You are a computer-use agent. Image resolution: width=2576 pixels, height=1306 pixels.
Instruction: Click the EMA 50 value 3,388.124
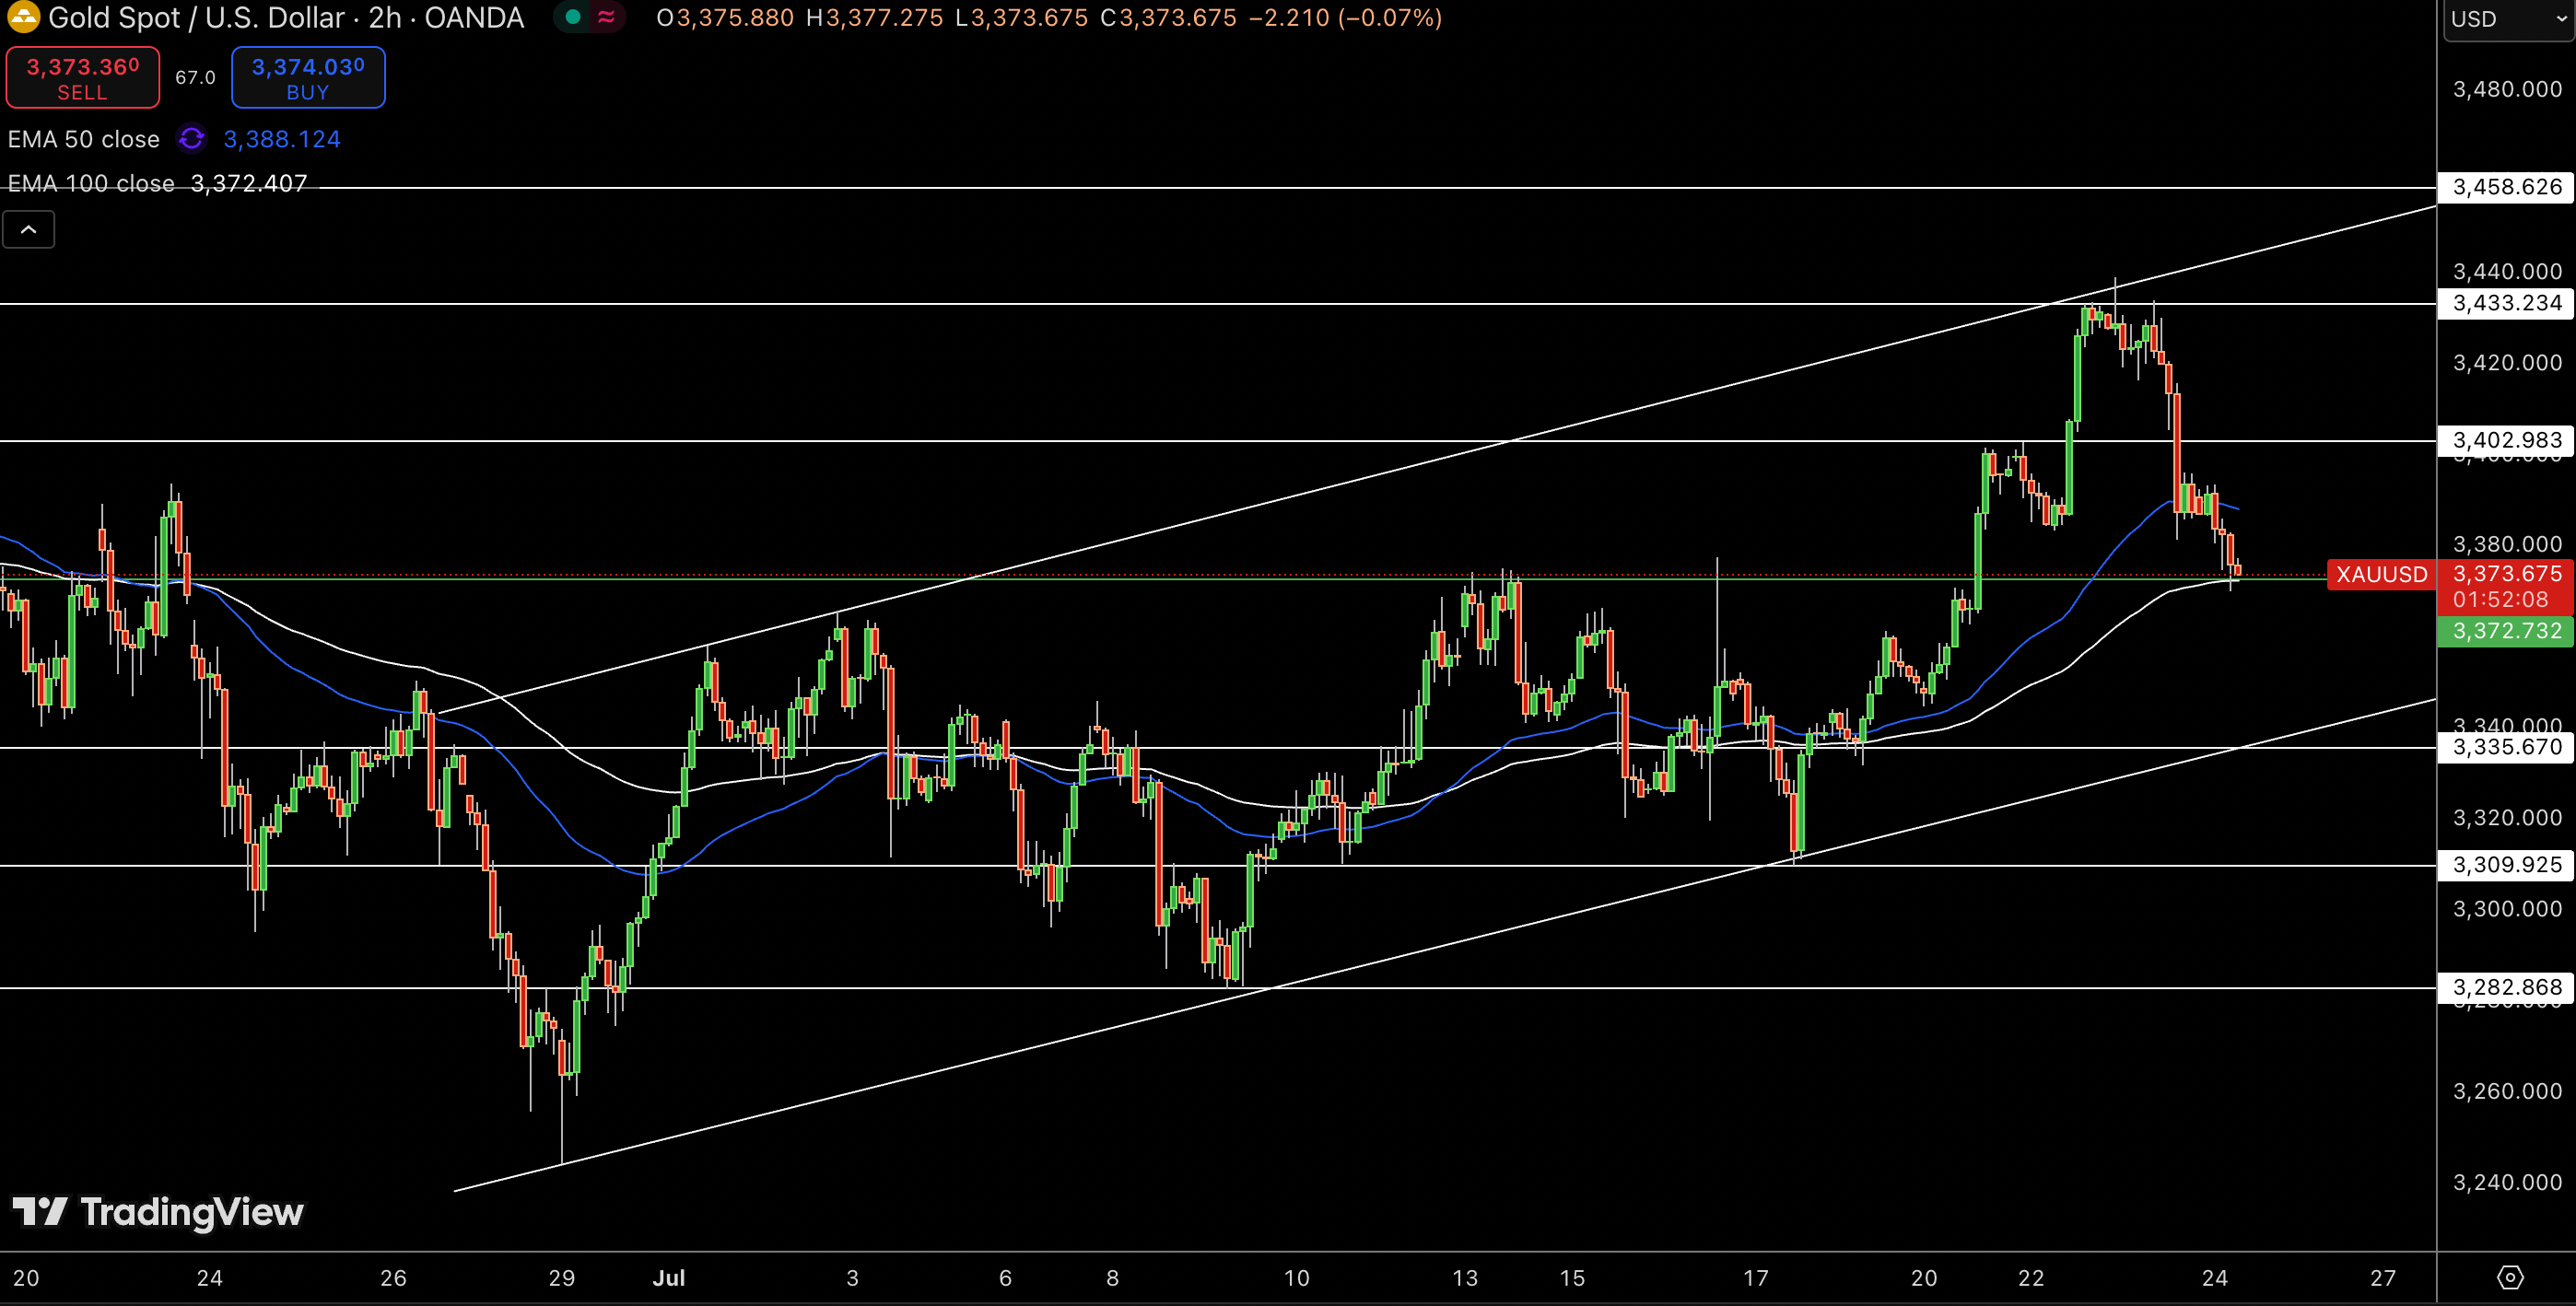pyautogui.click(x=282, y=139)
